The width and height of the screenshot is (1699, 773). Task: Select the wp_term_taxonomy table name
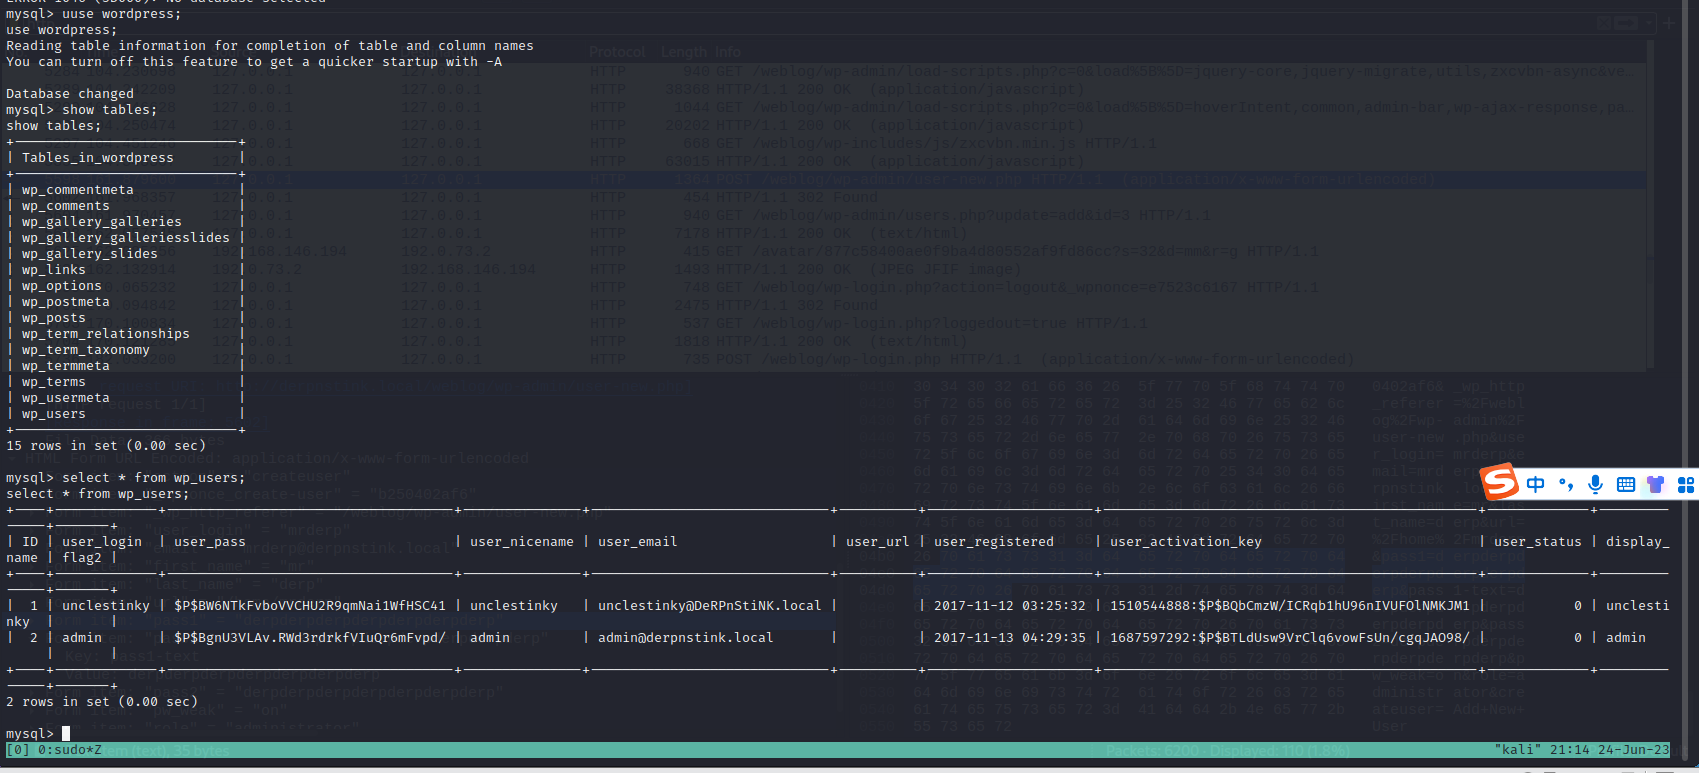click(x=86, y=350)
